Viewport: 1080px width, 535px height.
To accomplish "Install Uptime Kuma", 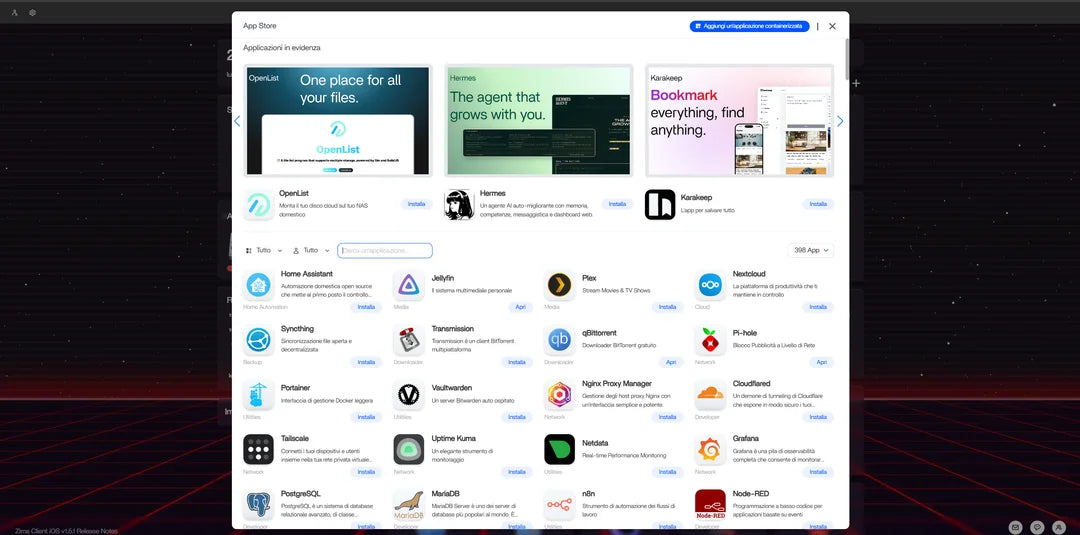I will (517, 472).
